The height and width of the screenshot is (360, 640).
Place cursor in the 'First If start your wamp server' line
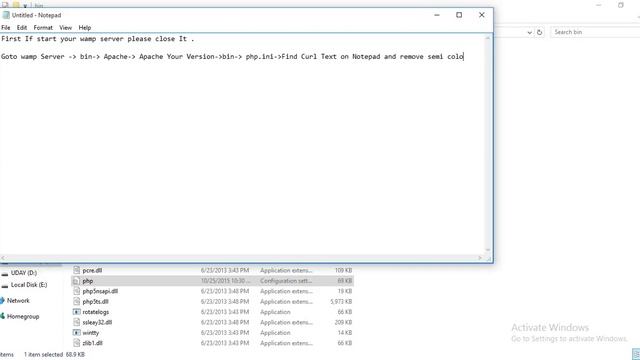98,39
